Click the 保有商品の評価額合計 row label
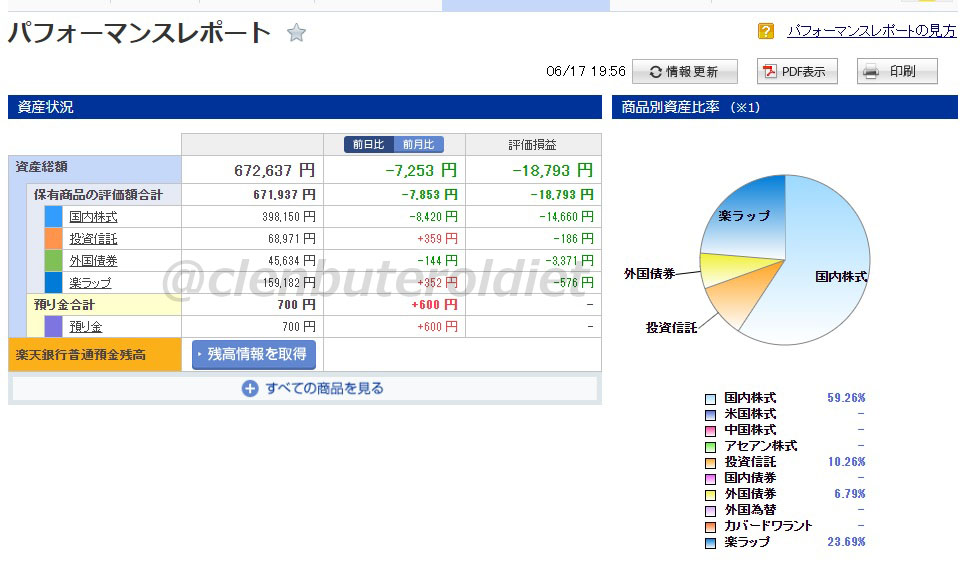 coord(98,195)
